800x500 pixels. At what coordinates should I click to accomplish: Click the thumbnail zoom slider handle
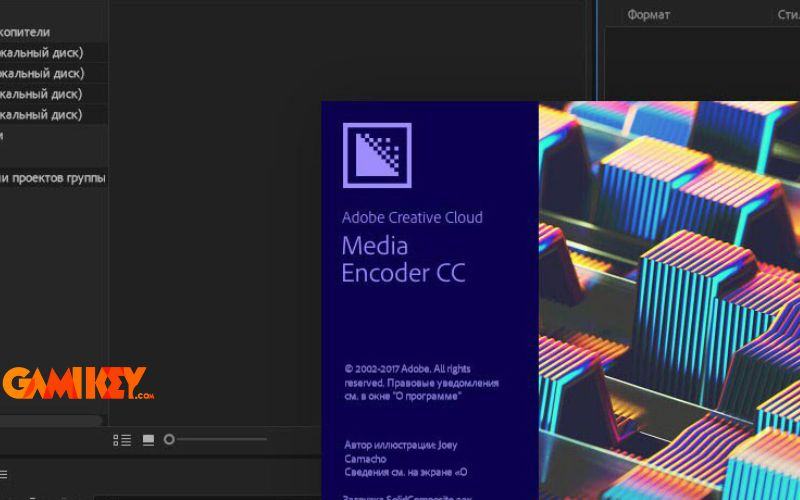click(x=169, y=439)
